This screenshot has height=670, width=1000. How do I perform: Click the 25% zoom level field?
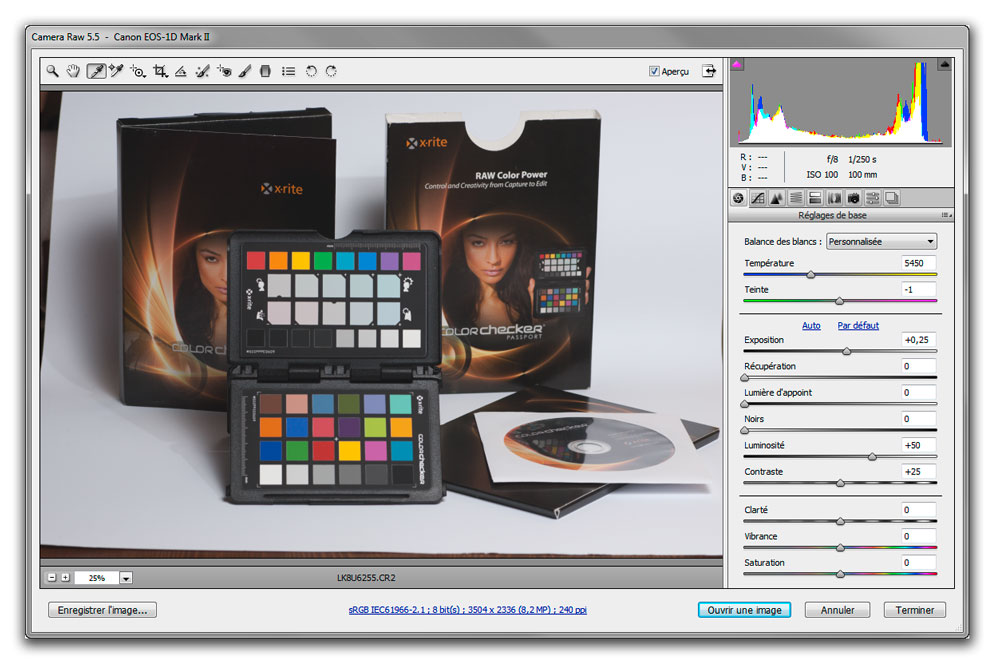click(97, 578)
